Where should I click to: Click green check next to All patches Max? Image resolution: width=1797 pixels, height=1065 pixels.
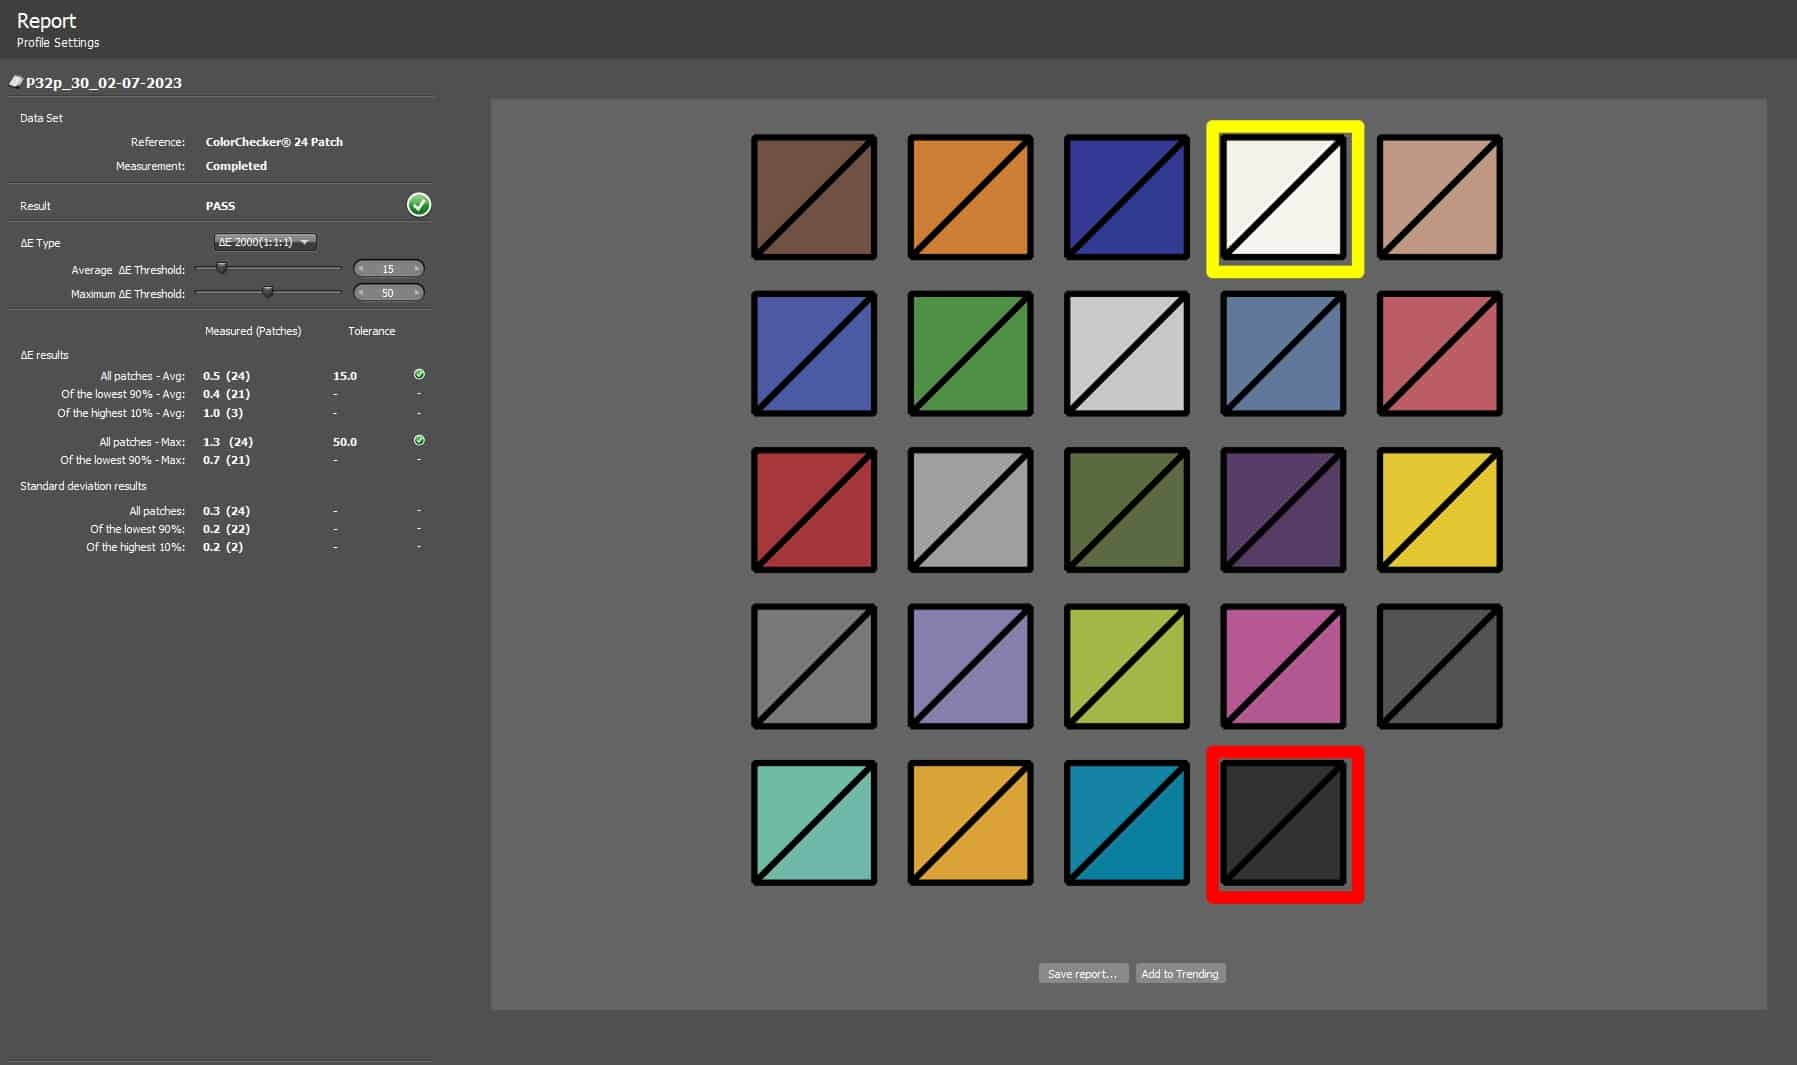pos(419,441)
